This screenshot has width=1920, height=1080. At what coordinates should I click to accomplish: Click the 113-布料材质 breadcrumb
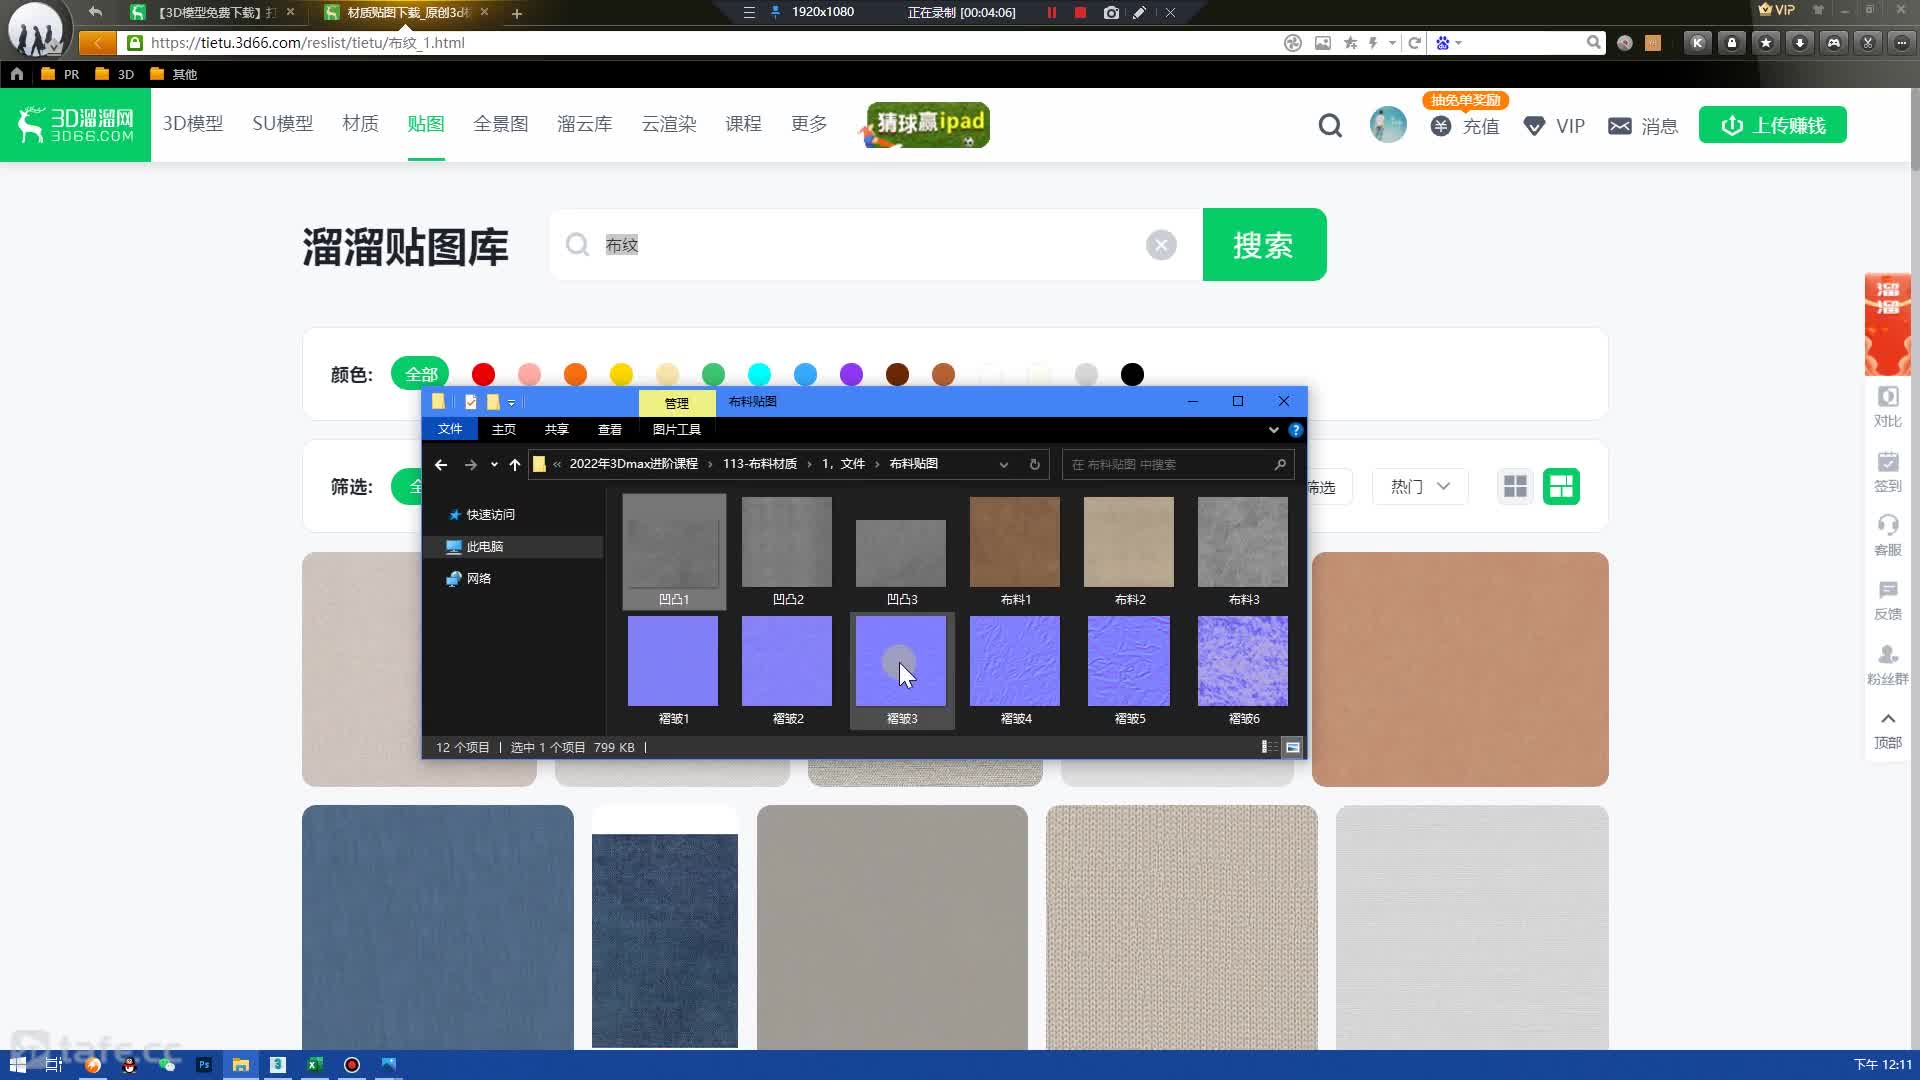tap(760, 464)
